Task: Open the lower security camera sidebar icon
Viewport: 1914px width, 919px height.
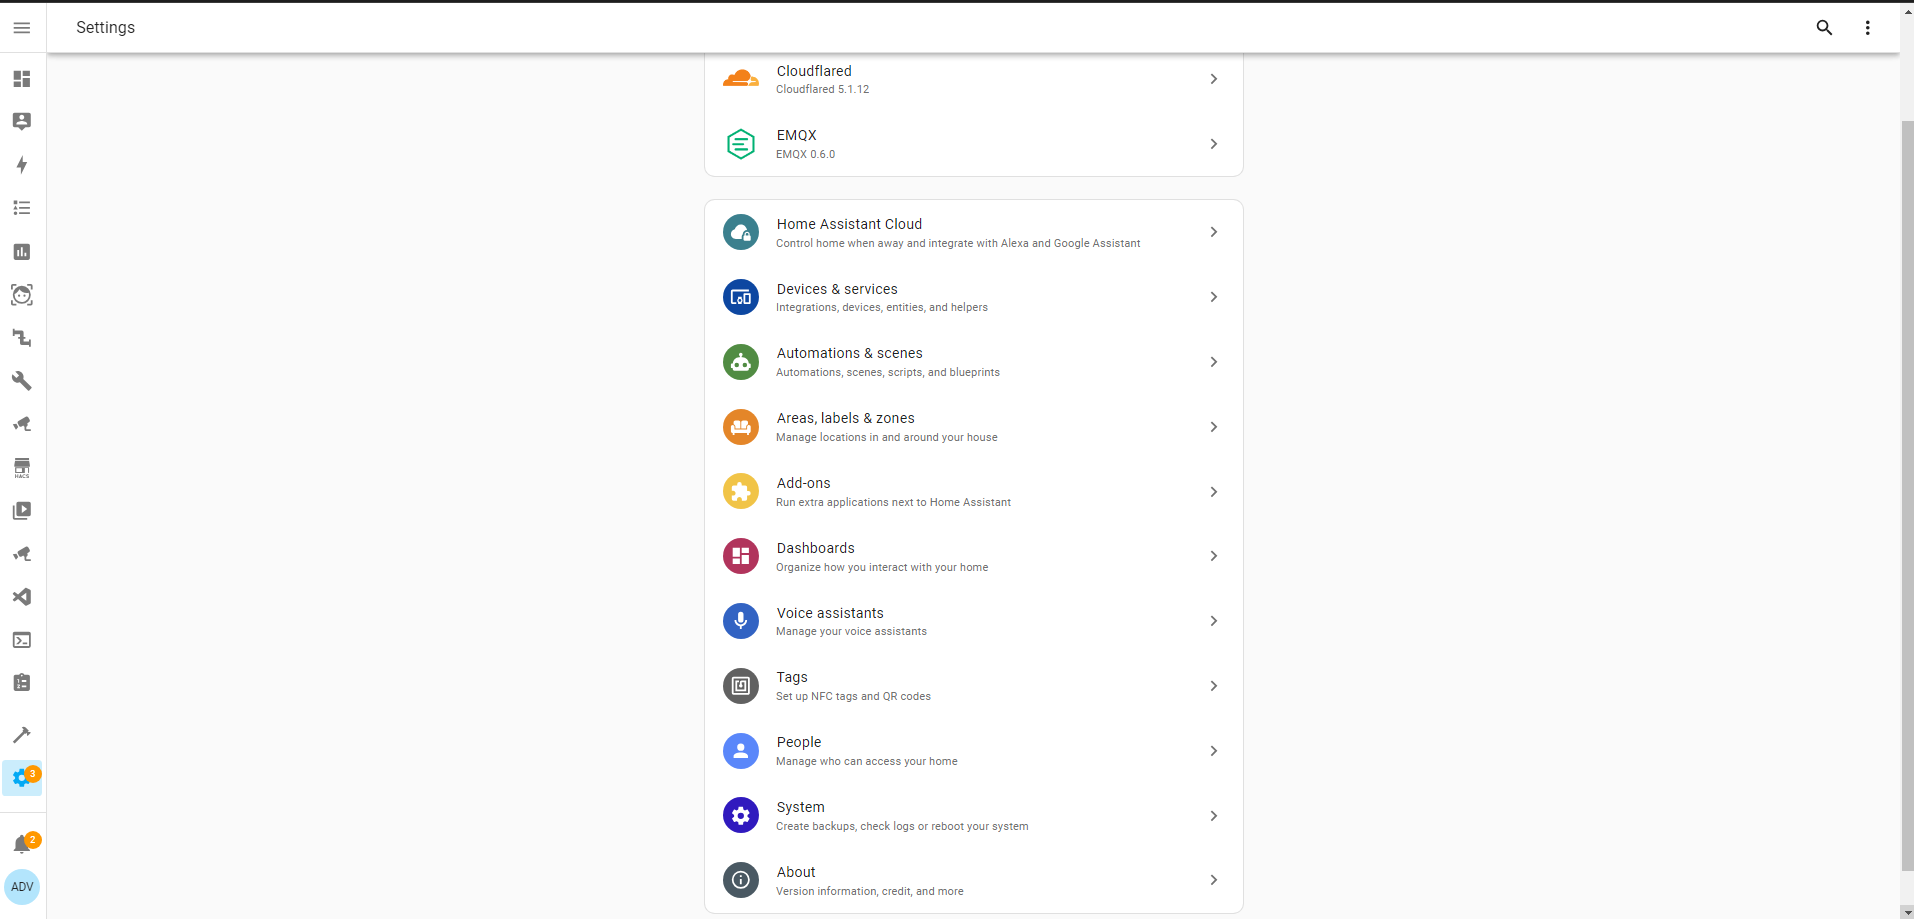Action: coord(22,554)
